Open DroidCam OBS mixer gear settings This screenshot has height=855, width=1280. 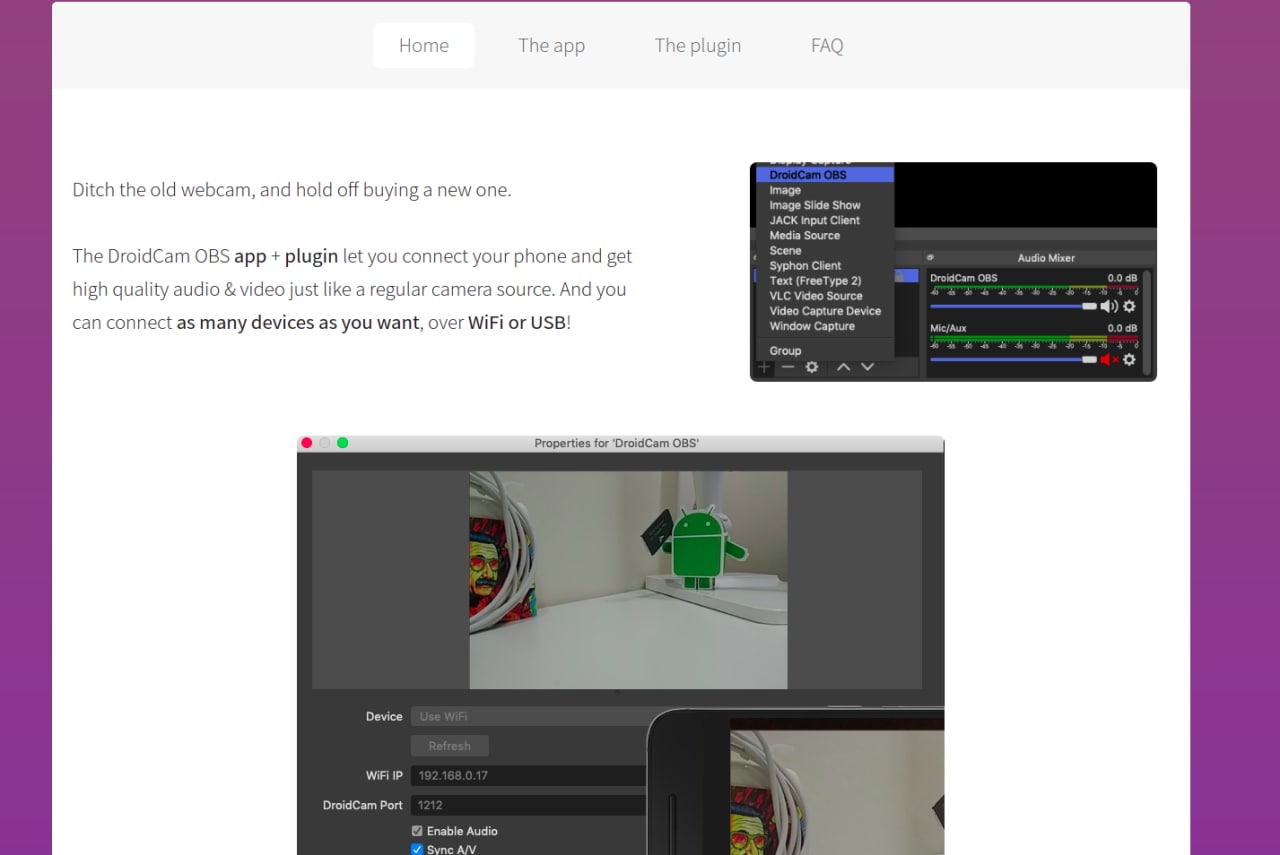1129,306
